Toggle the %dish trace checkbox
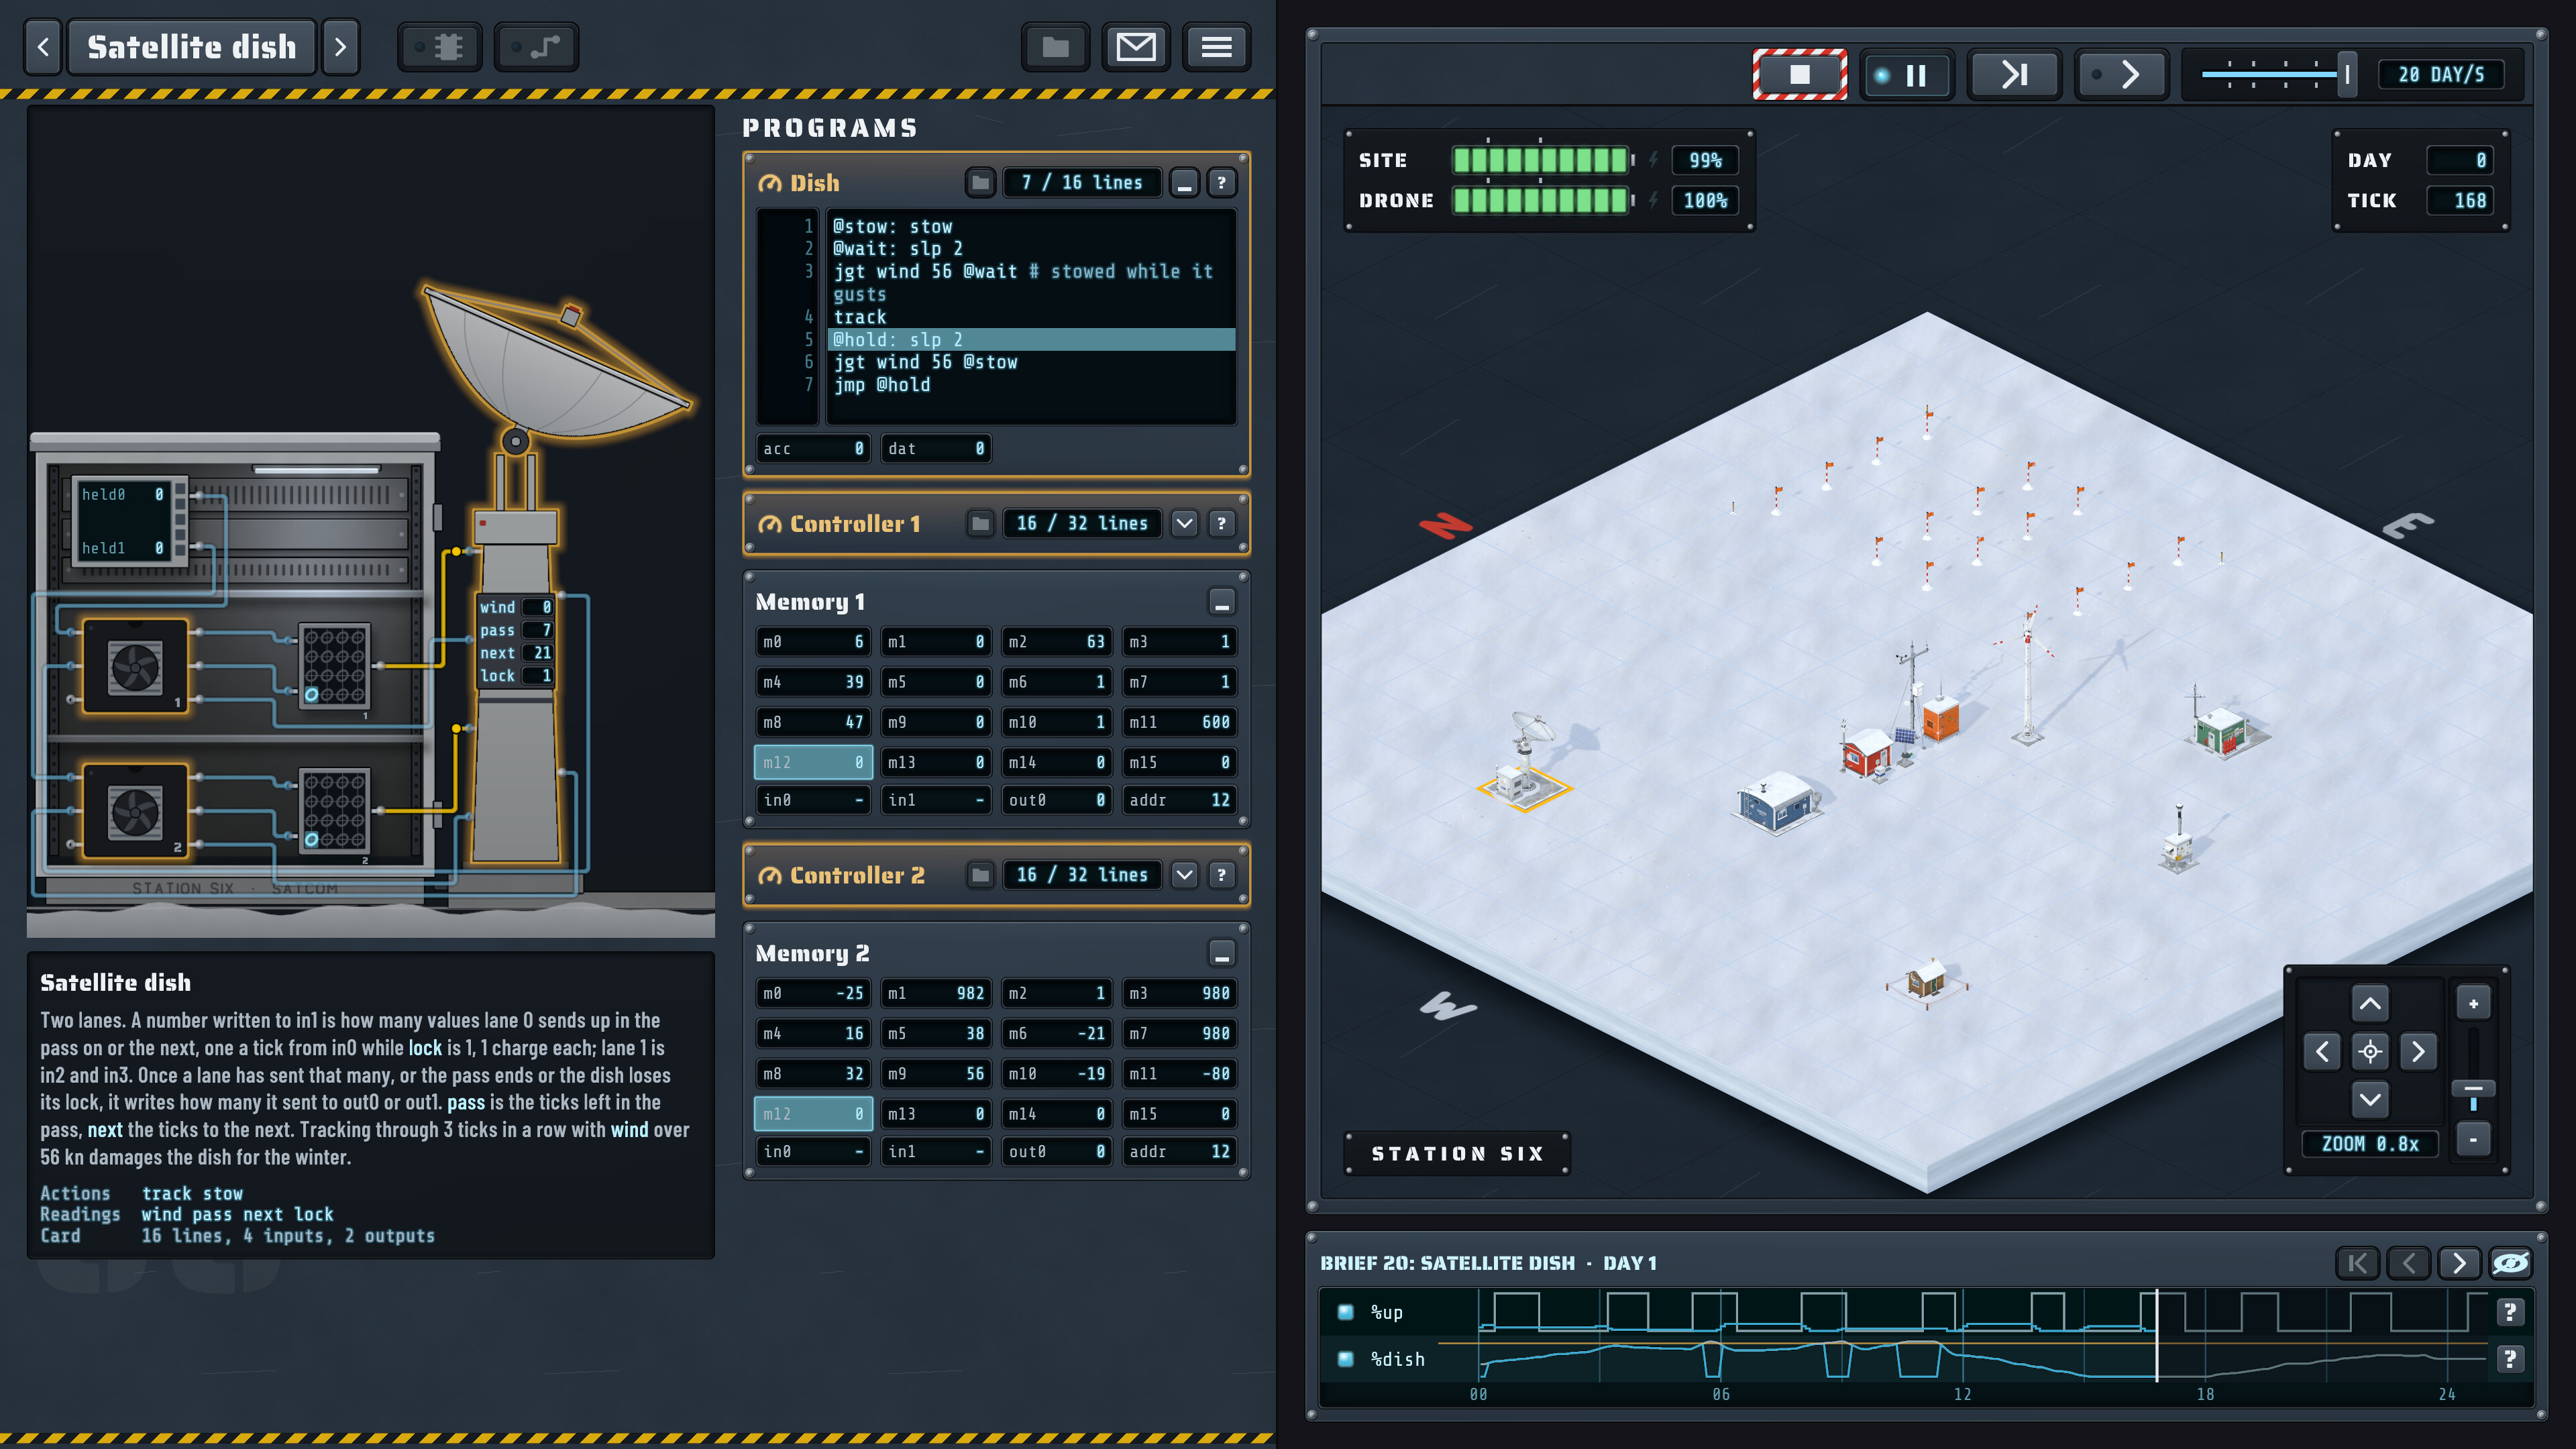This screenshot has width=2576, height=1449. 1345,1359
